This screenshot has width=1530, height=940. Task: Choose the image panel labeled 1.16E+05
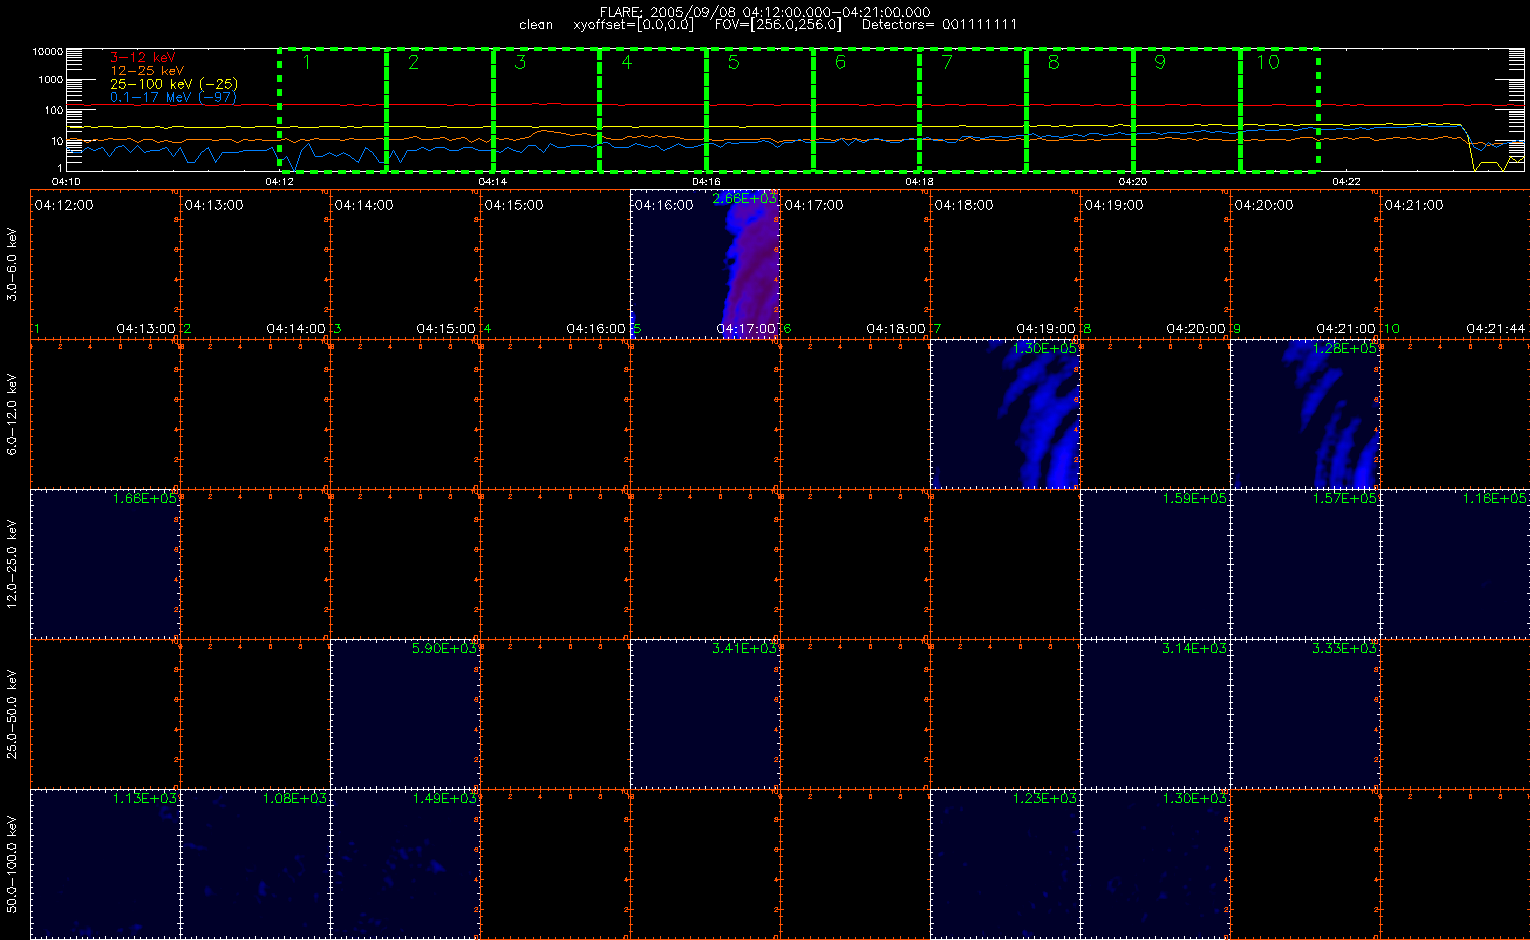coord(1455,564)
